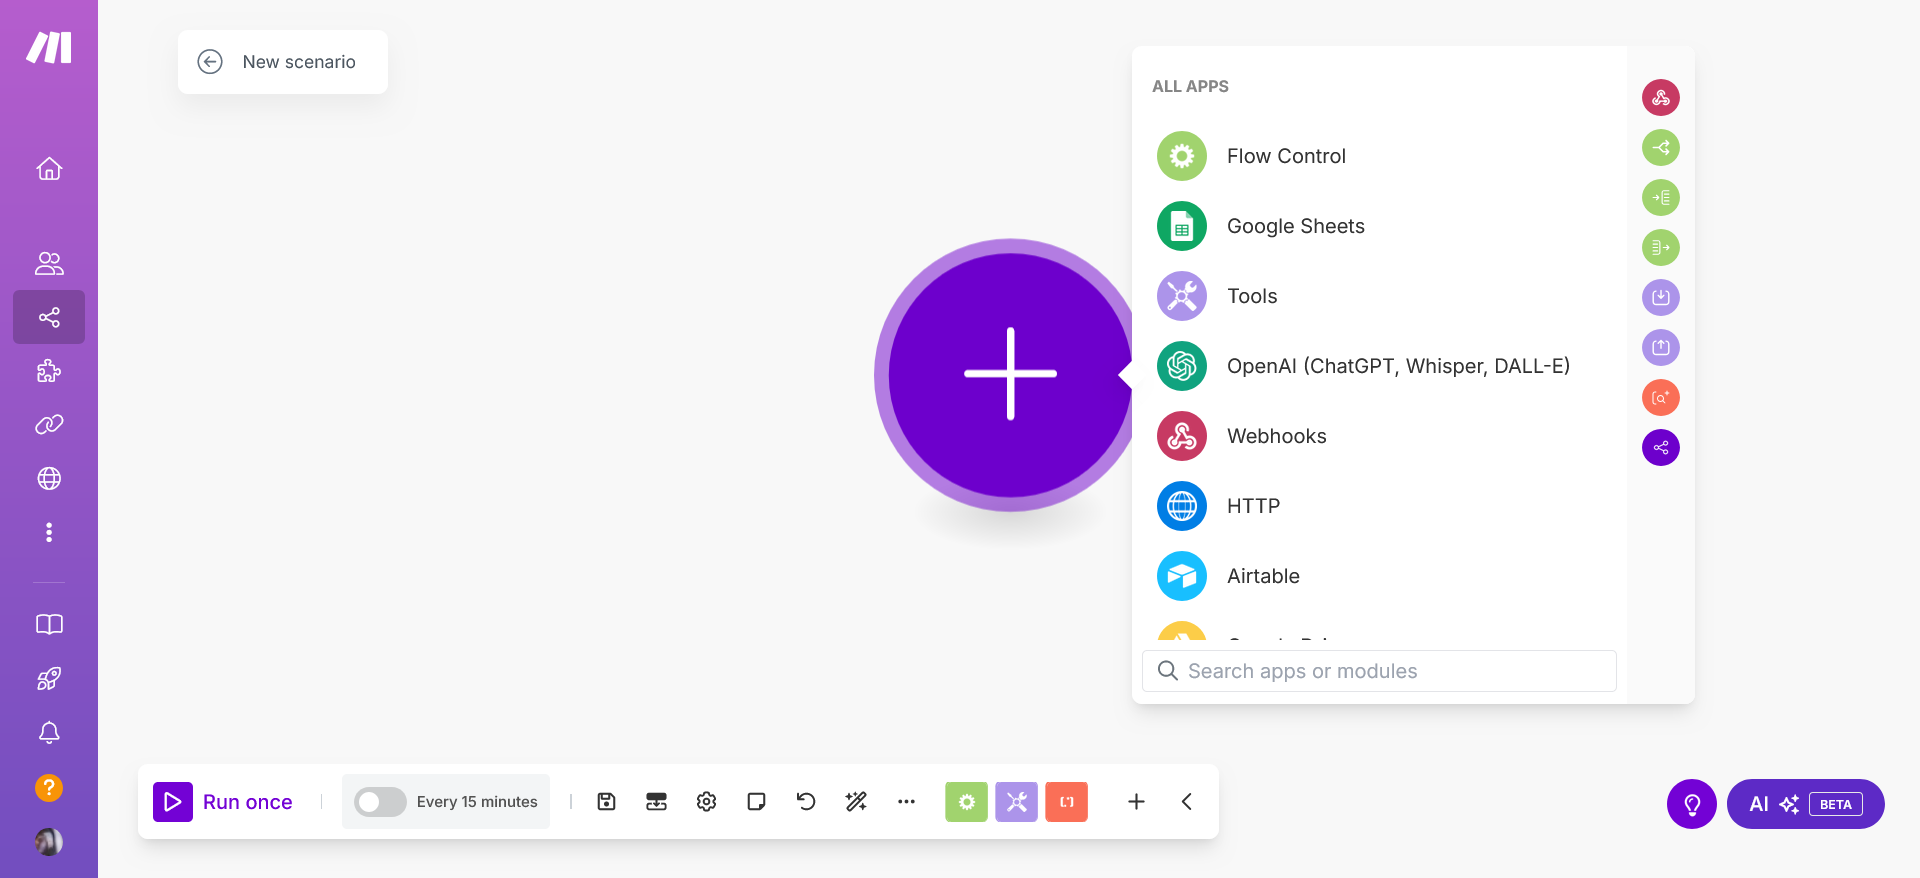The image size is (1920, 878).
Task: Click the lavender Set variable shortcut icon
Action: [x=1661, y=298]
